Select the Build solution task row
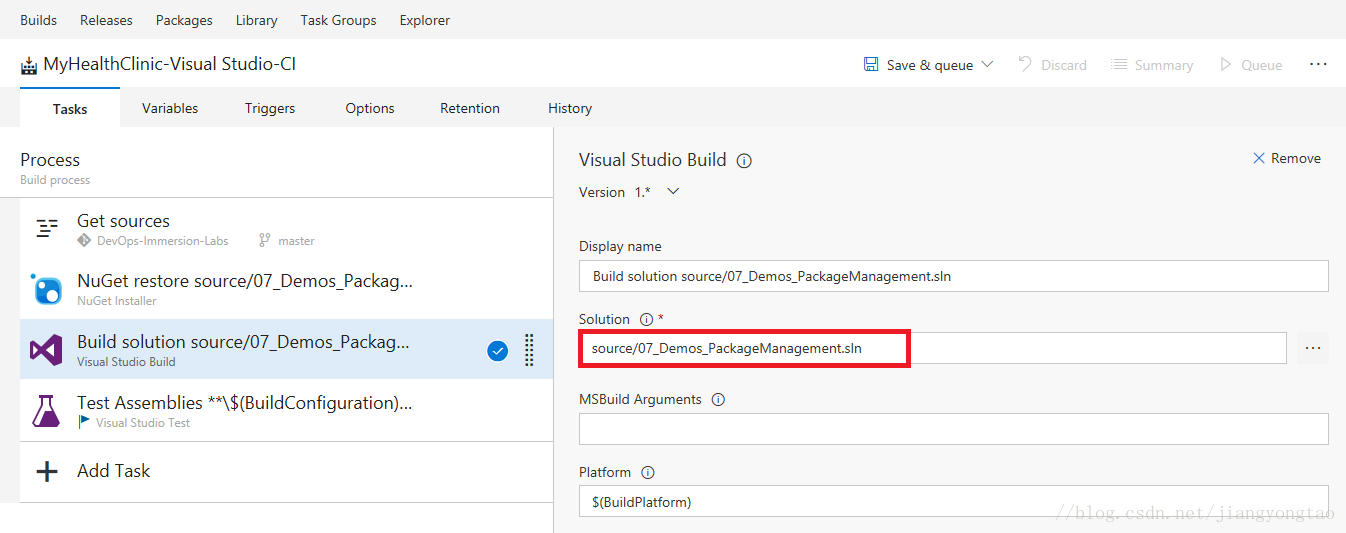The image size is (1346, 533). pos(286,349)
